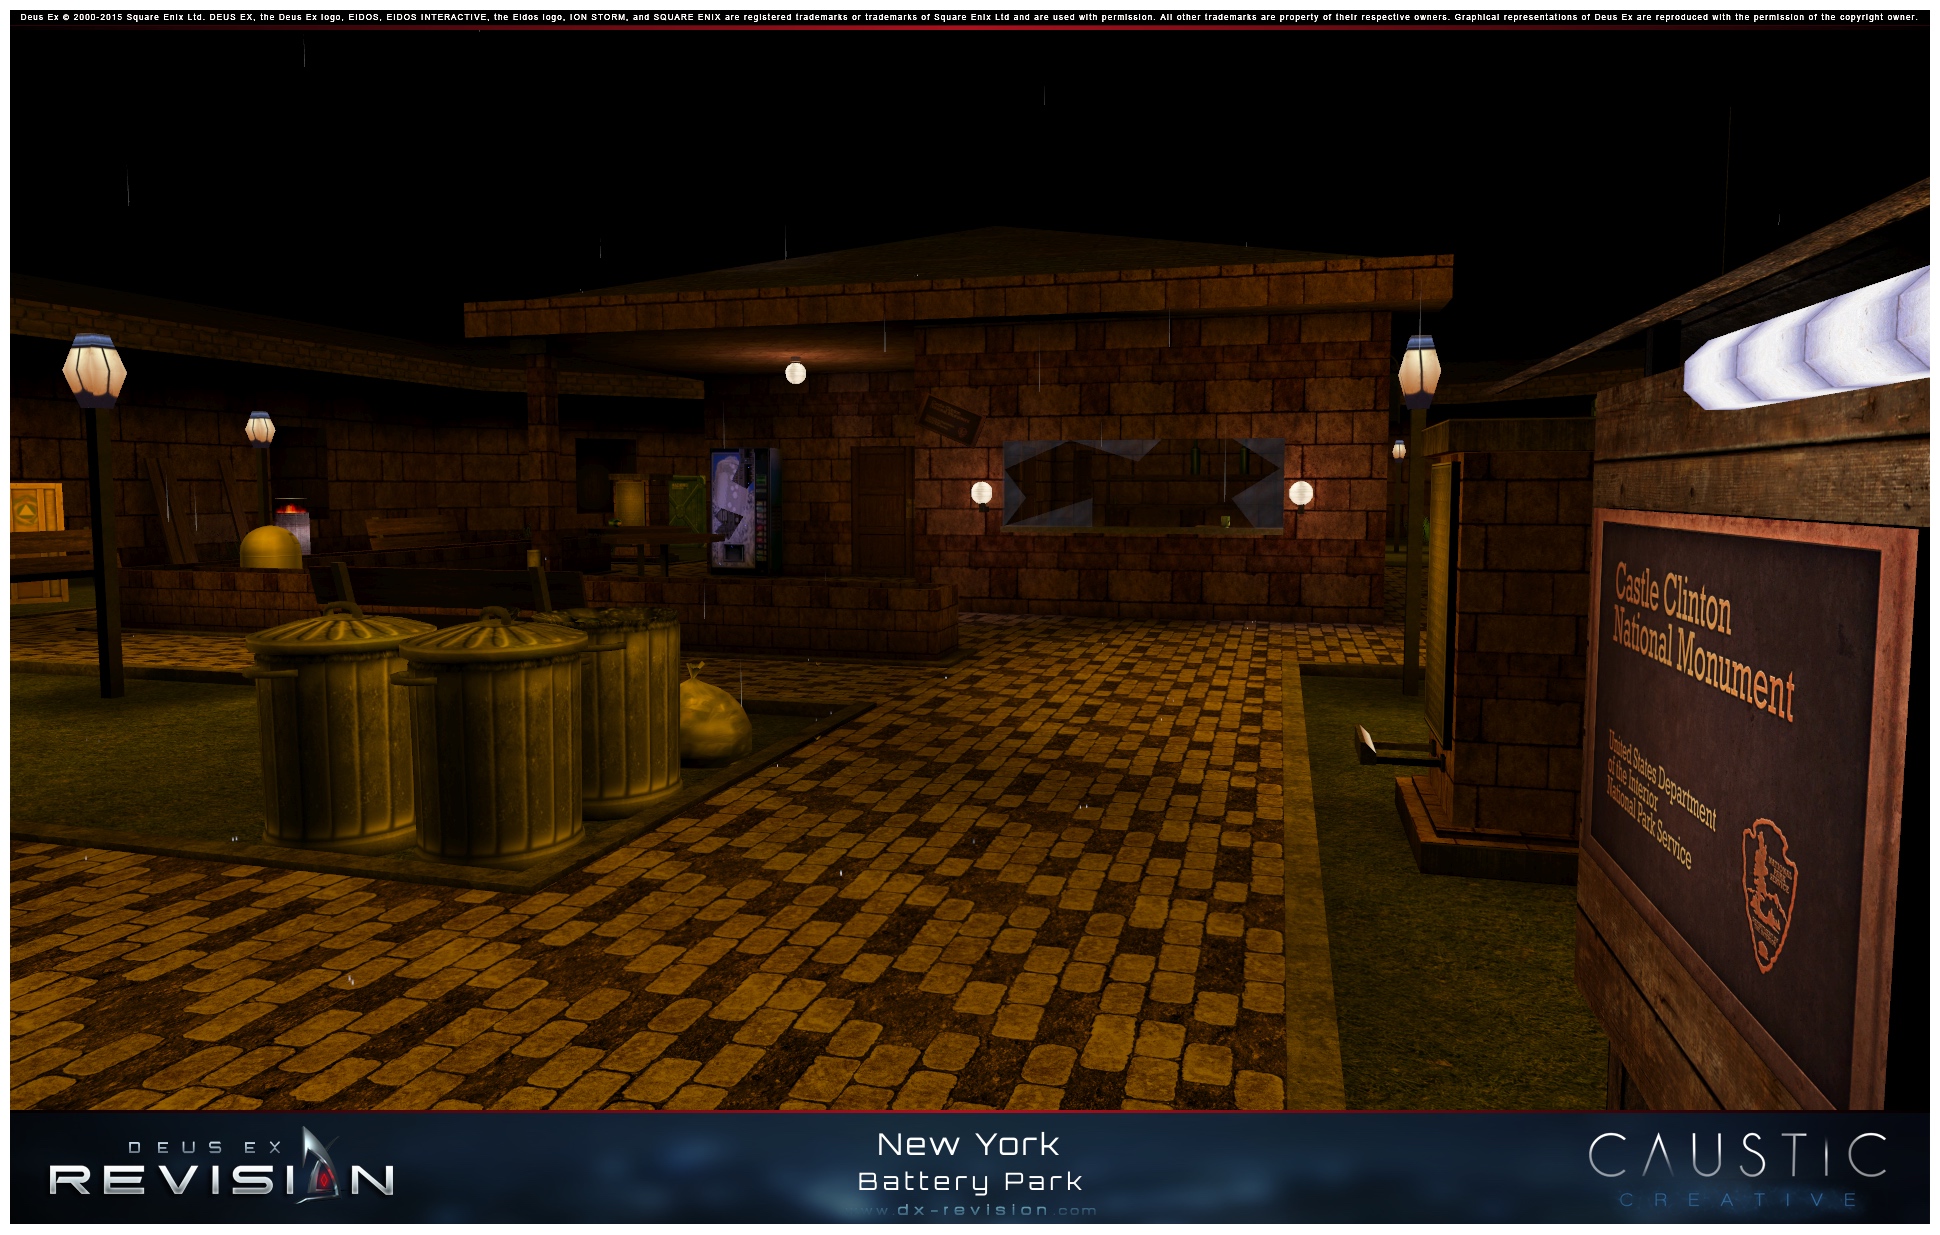Click the copyright notice at the top
Viewport: 1940px width, 1235px height.
[x=968, y=17]
